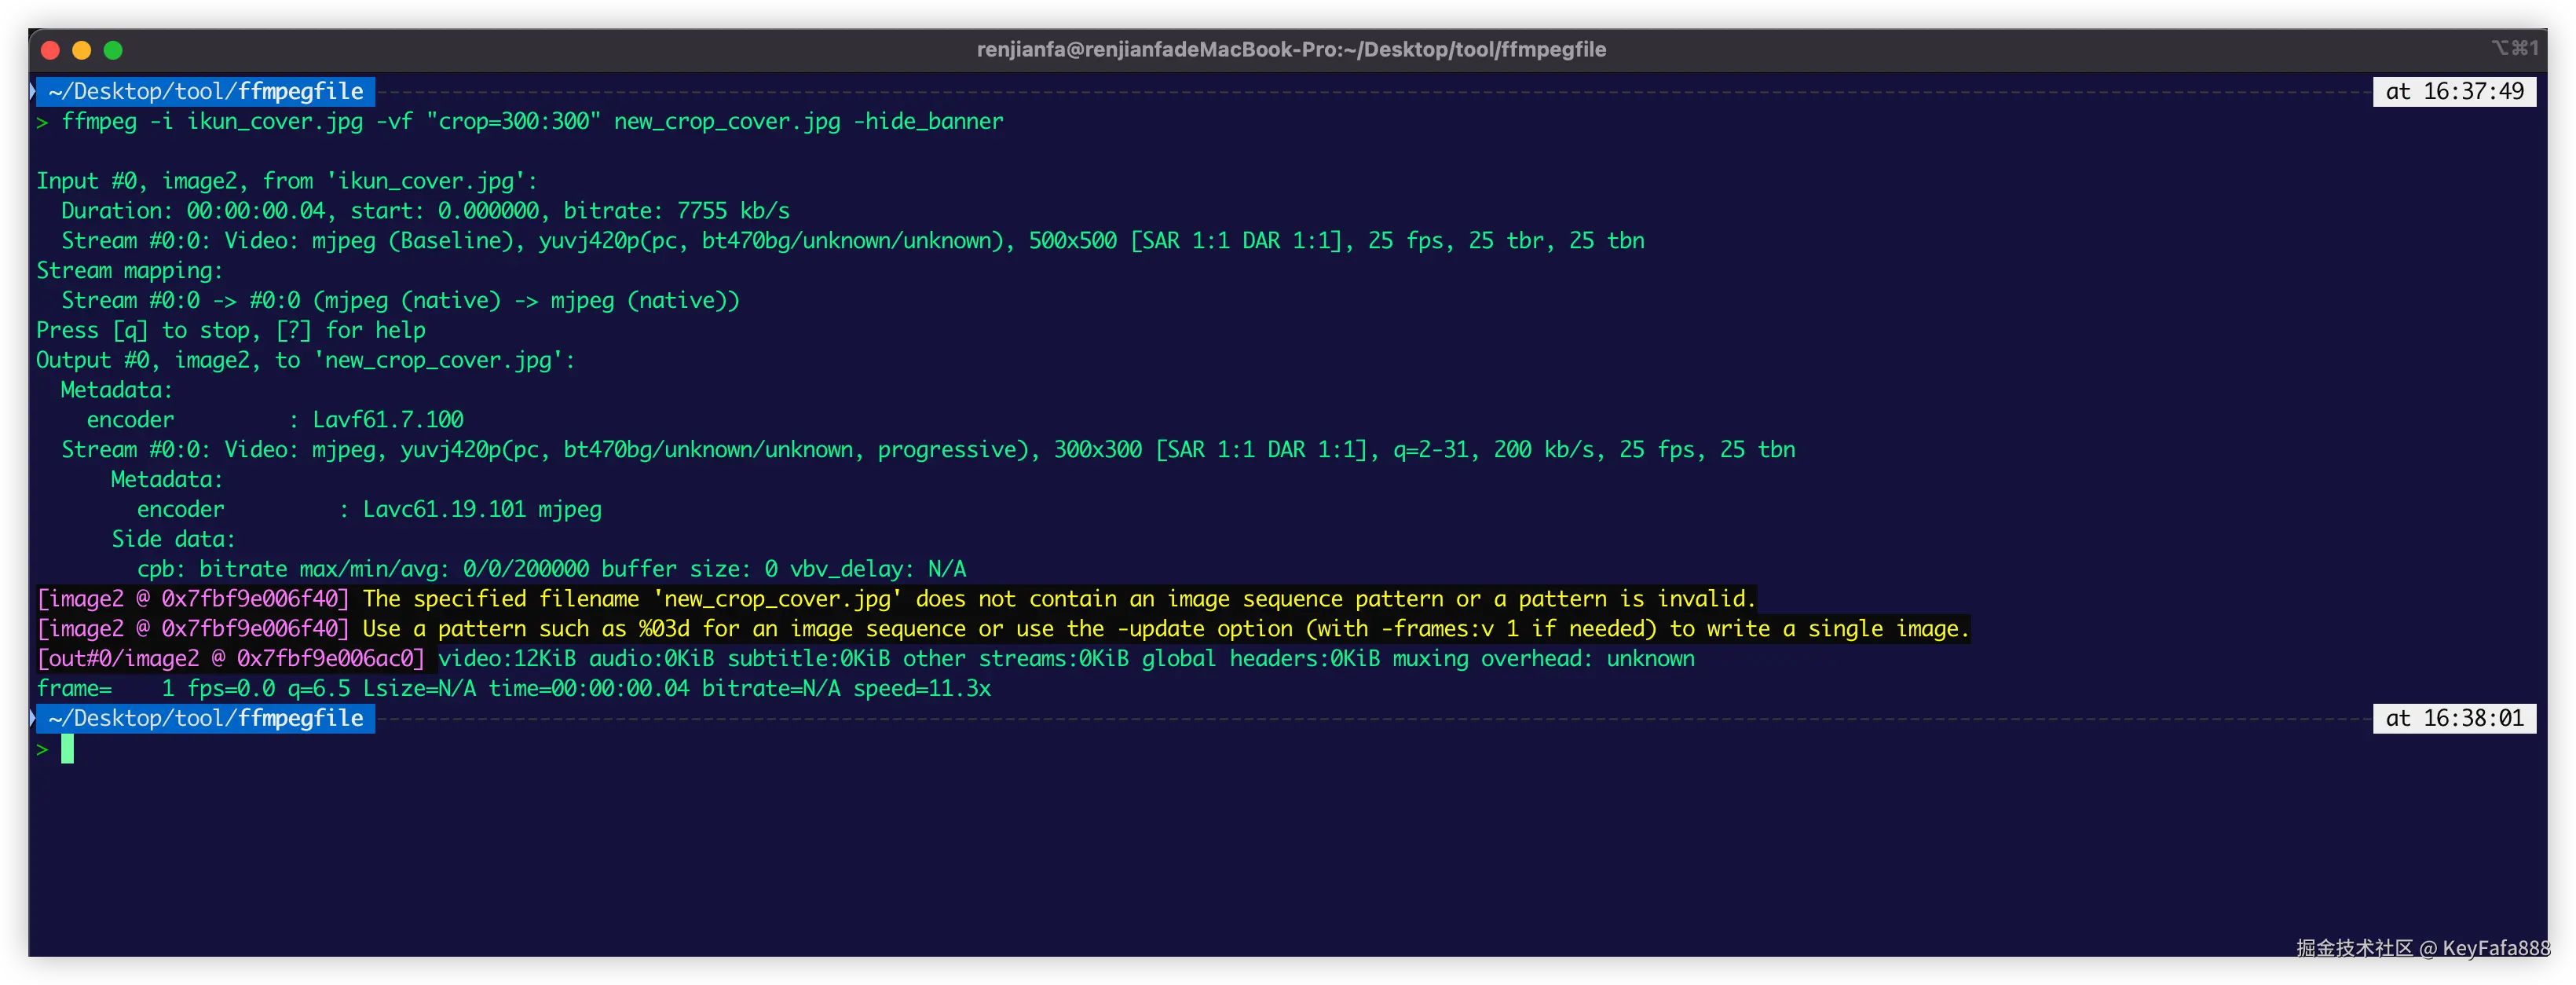Viewport: 2576px width, 985px height.
Task: Click the "crop=300:300" filter argument
Action: click(513, 122)
